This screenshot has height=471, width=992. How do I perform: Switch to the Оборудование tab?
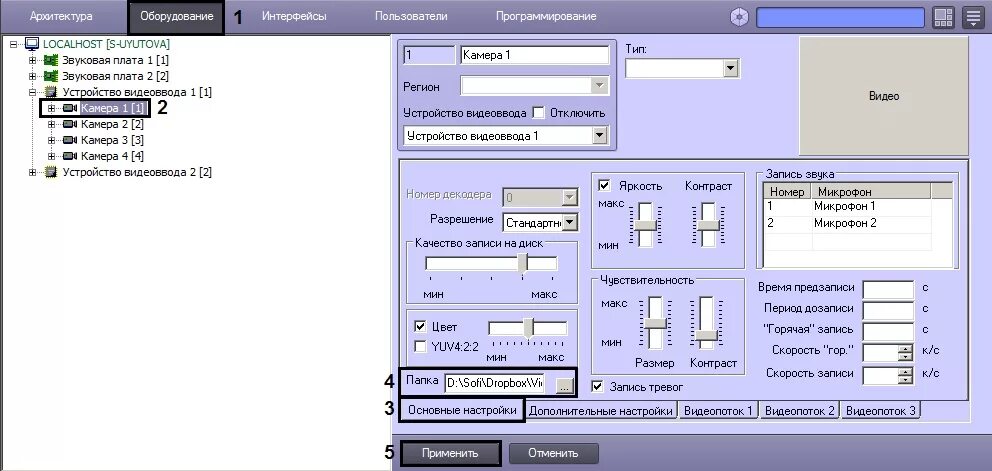click(x=177, y=16)
